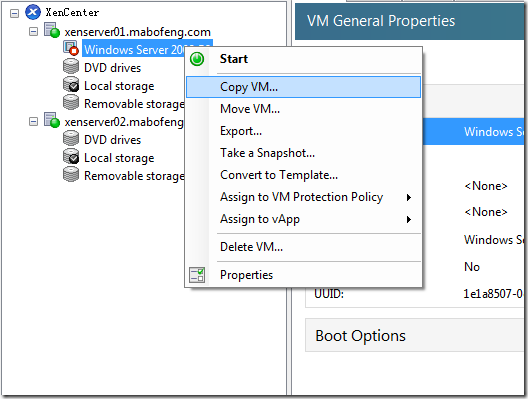Click the green power icon beside Start
Image resolution: width=528 pixels, height=399 pixels.
point(197,59)
